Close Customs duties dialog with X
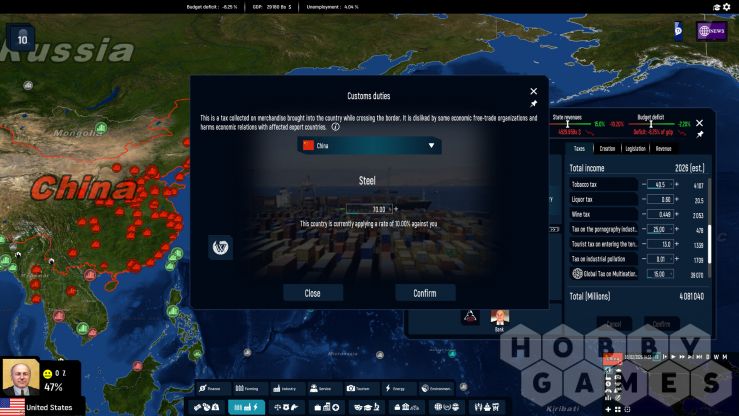The height and width of the screenshot is (416, 739). 534,91
